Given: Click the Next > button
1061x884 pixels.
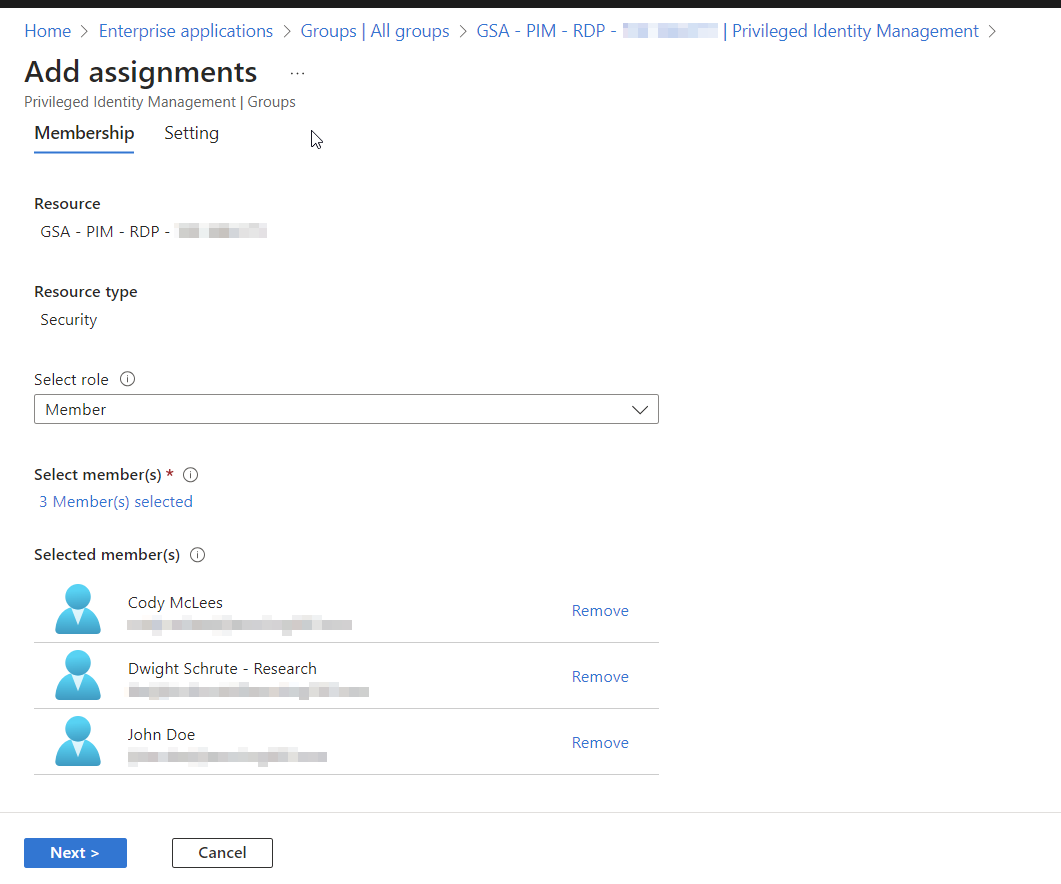Looking at the screenshot, I should click(75, 853).
